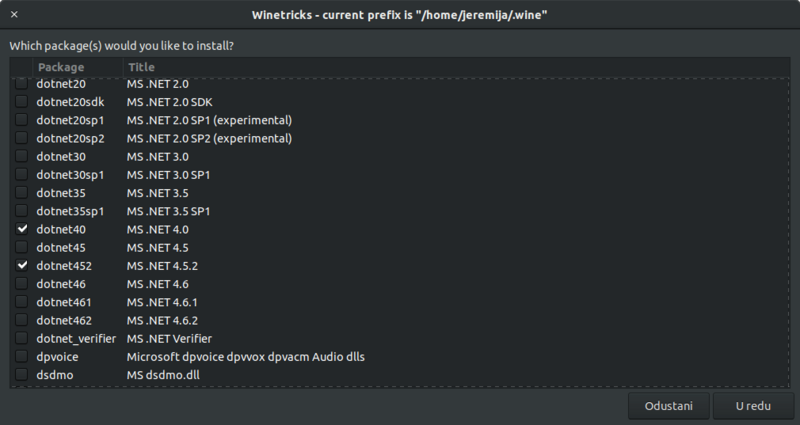Select the 'MS .NET 3.0' title

click(x=158, y=157)
